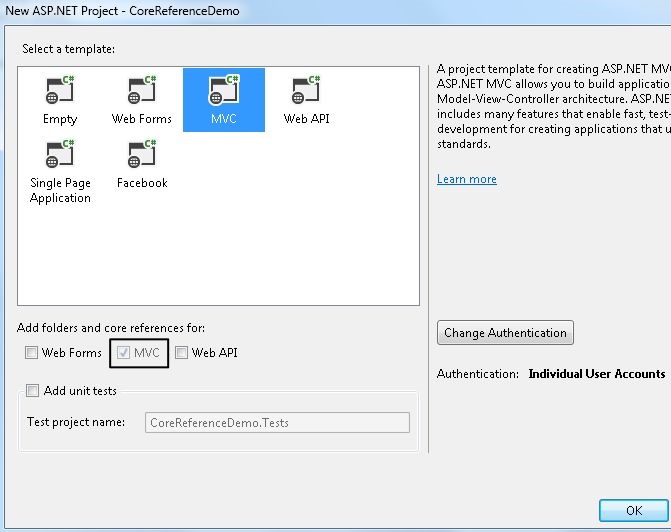Tick the Web Forms core references checkbox
Viewport: 671px width, 532px height.
click(x=31, y=353)
